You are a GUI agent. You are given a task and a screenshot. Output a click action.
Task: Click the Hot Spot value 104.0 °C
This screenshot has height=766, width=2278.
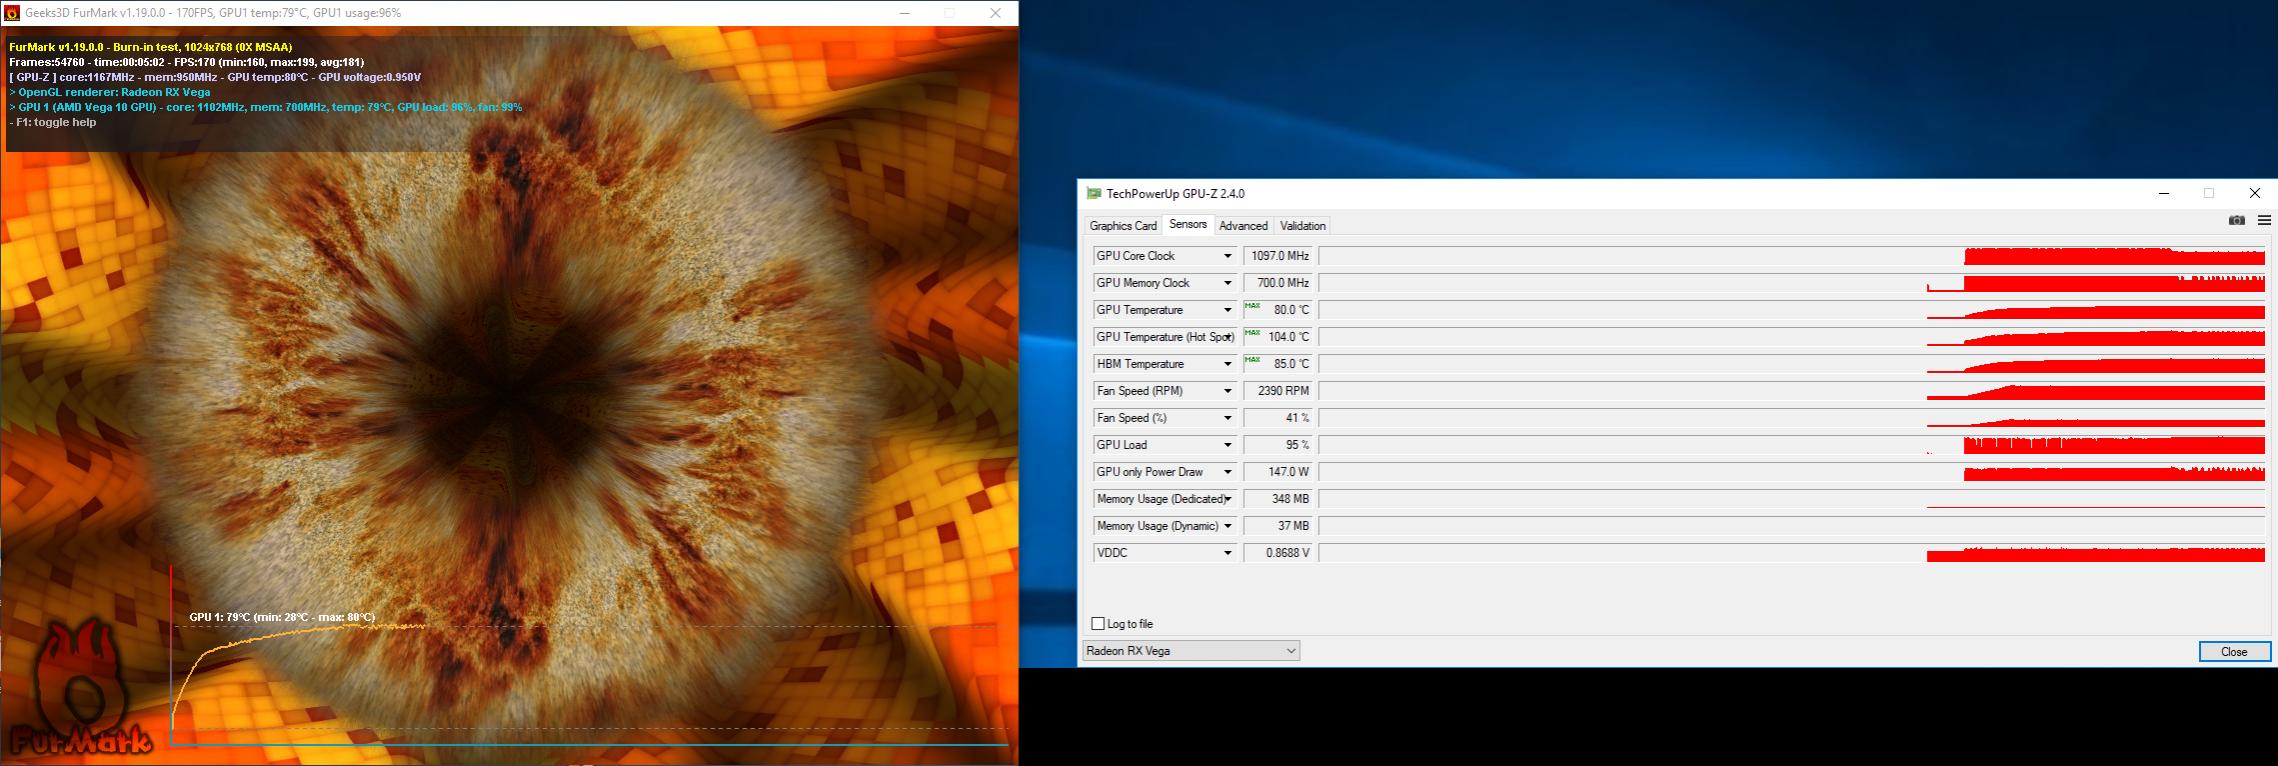tap(1279, 337)
